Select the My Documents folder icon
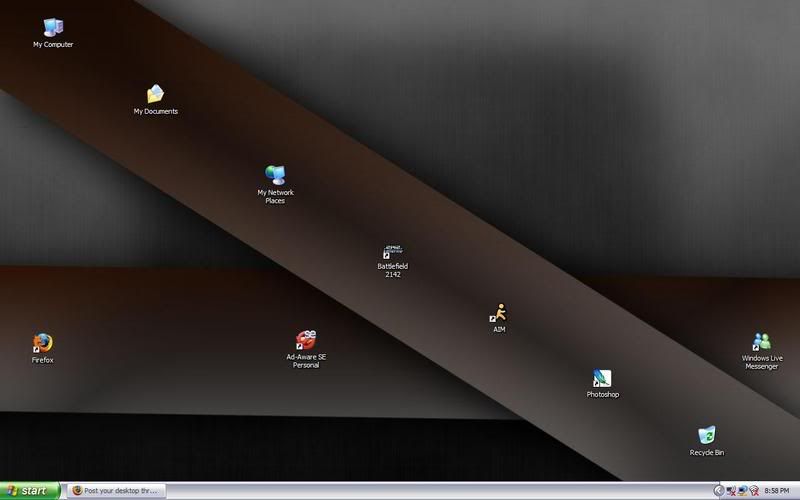This screenshot has width=800, height=500. [155, 94]
